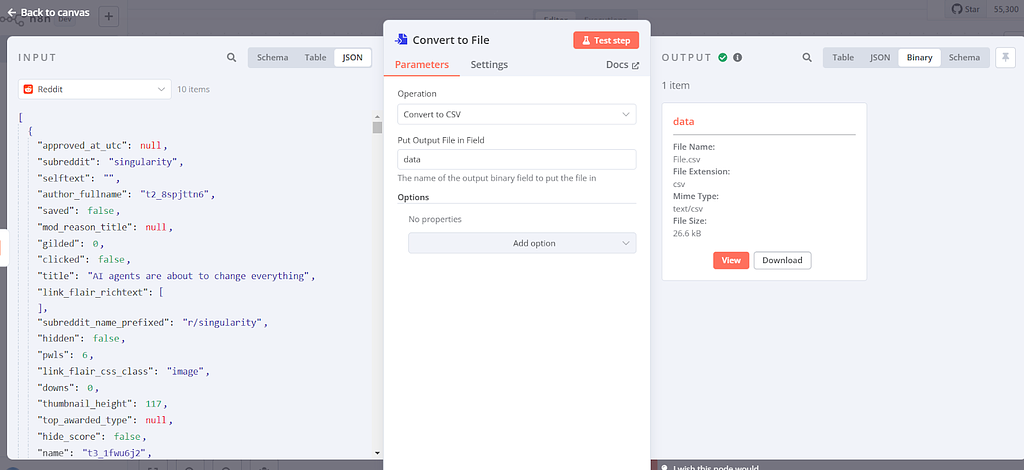
Task: Open GitHub Star button
Action: pyautogui.click(x=968, y=9)
